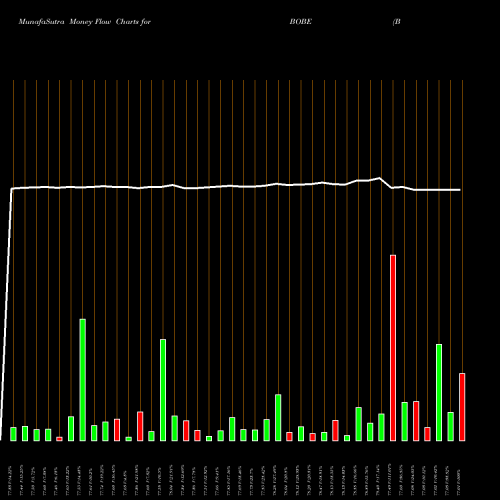
Task: Click the "BOBE" ticker text in header
Action: coord(301,22)
